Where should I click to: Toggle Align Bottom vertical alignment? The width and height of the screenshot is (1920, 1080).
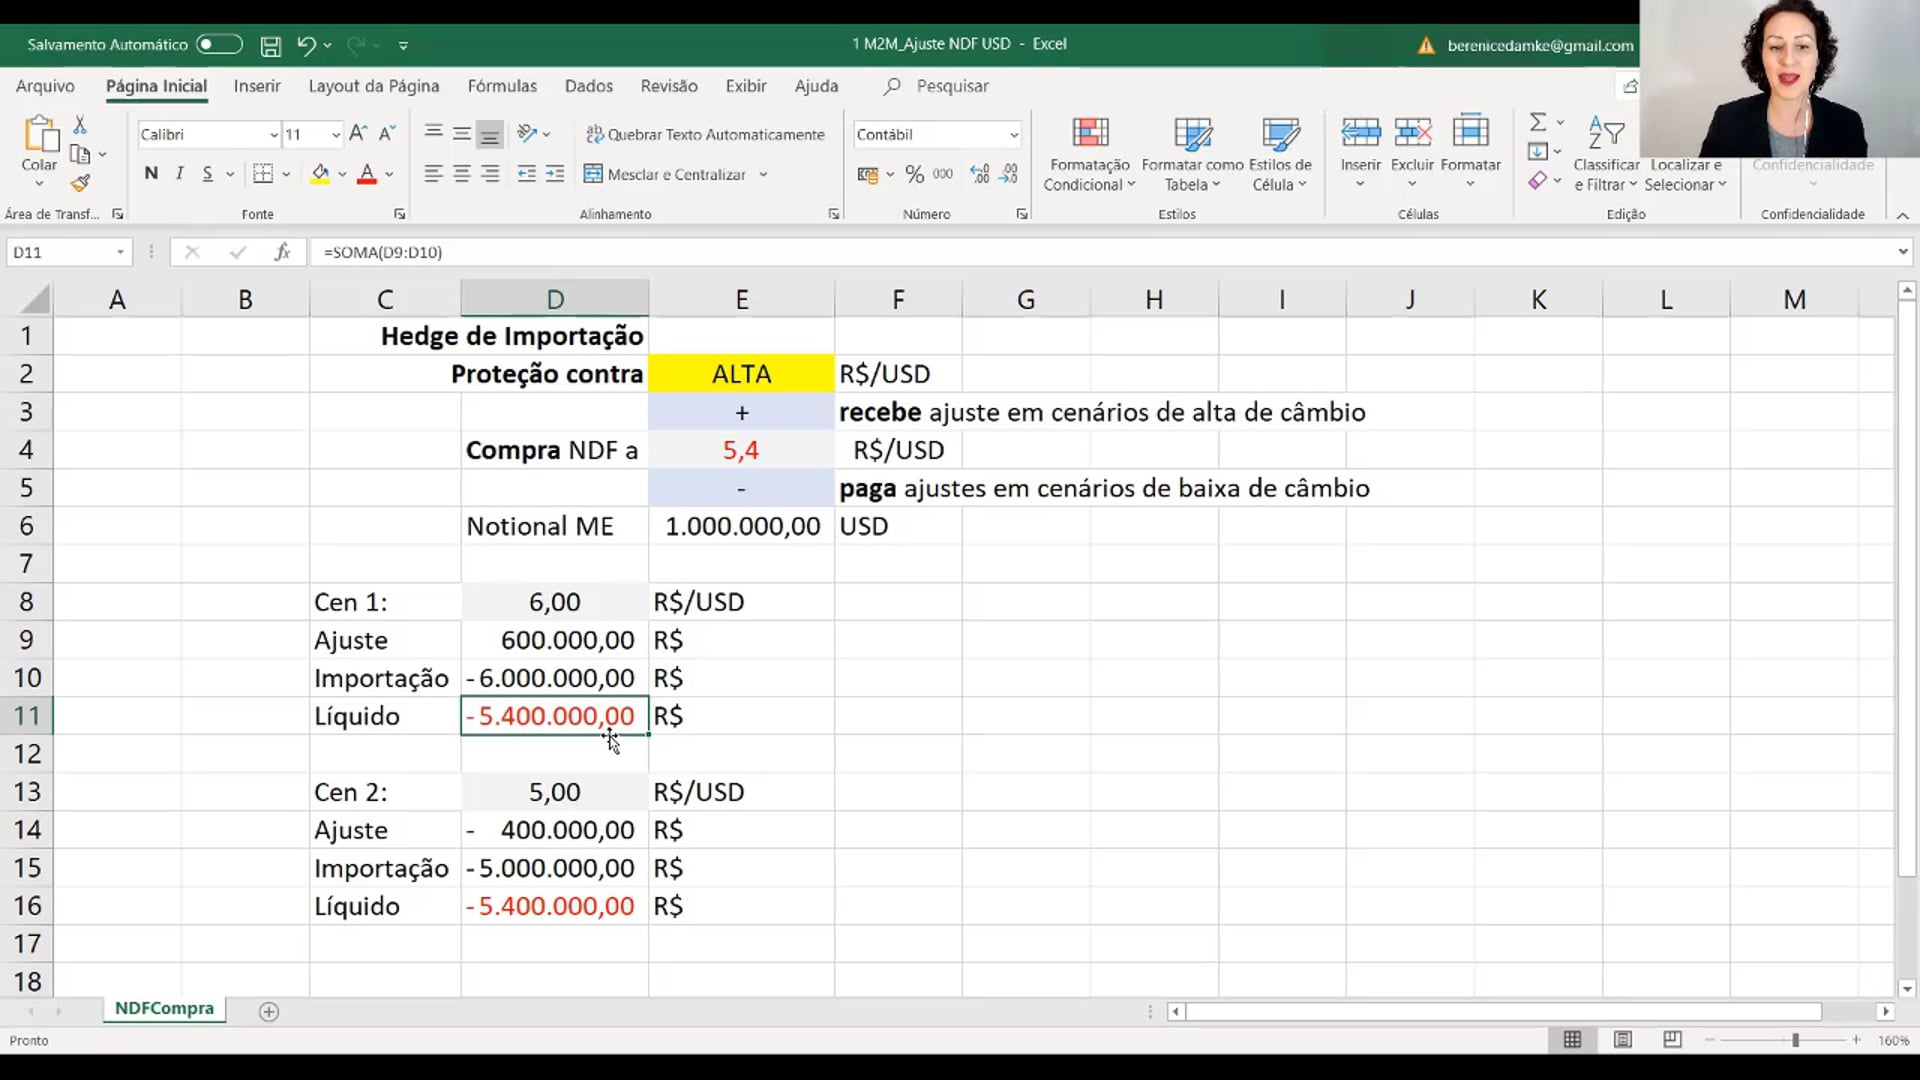point(490,133)
